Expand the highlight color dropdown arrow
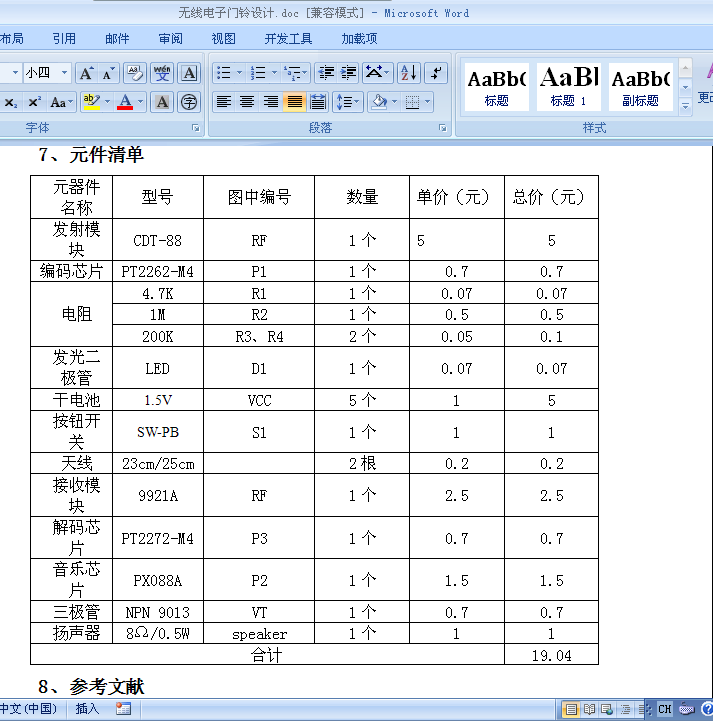713x721 pixels. (107, 102)
